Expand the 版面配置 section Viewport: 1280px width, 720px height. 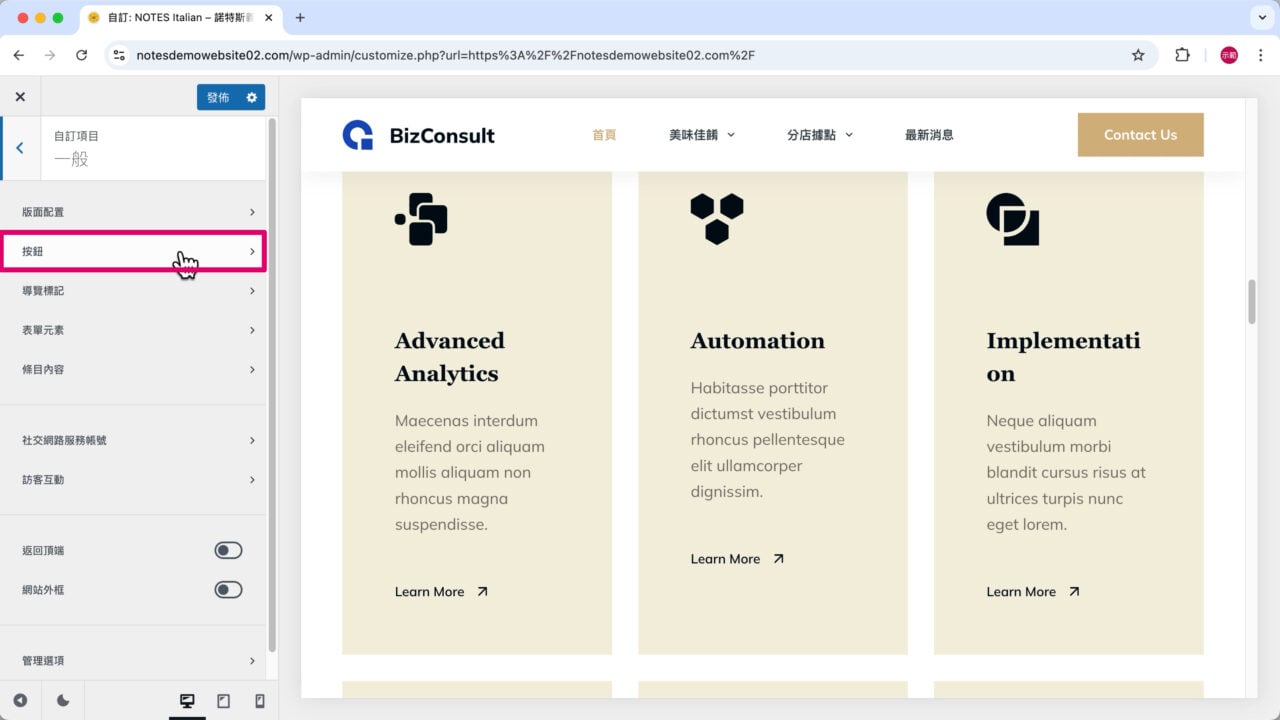click(x=138, y=212)
